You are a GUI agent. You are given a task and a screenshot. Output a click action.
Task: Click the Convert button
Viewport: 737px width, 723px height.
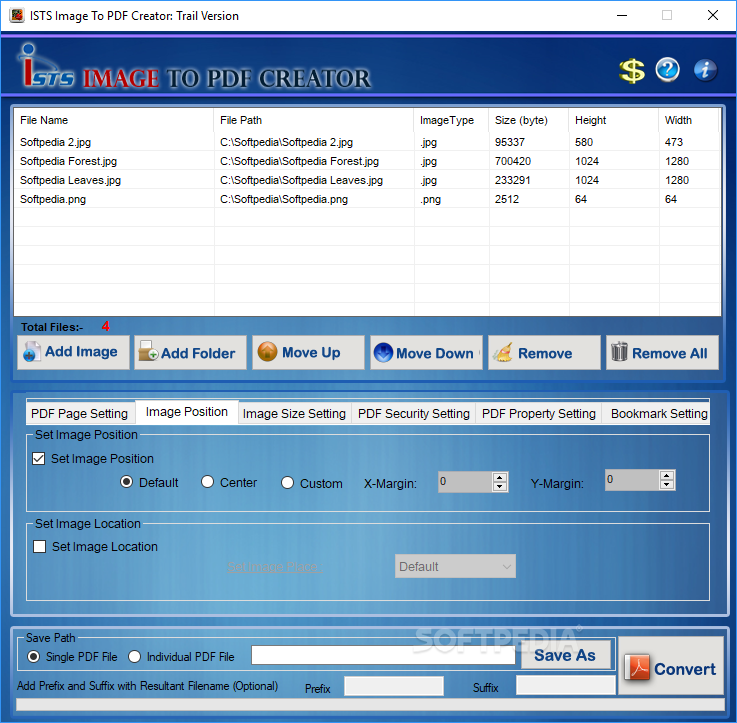point(671,666)
